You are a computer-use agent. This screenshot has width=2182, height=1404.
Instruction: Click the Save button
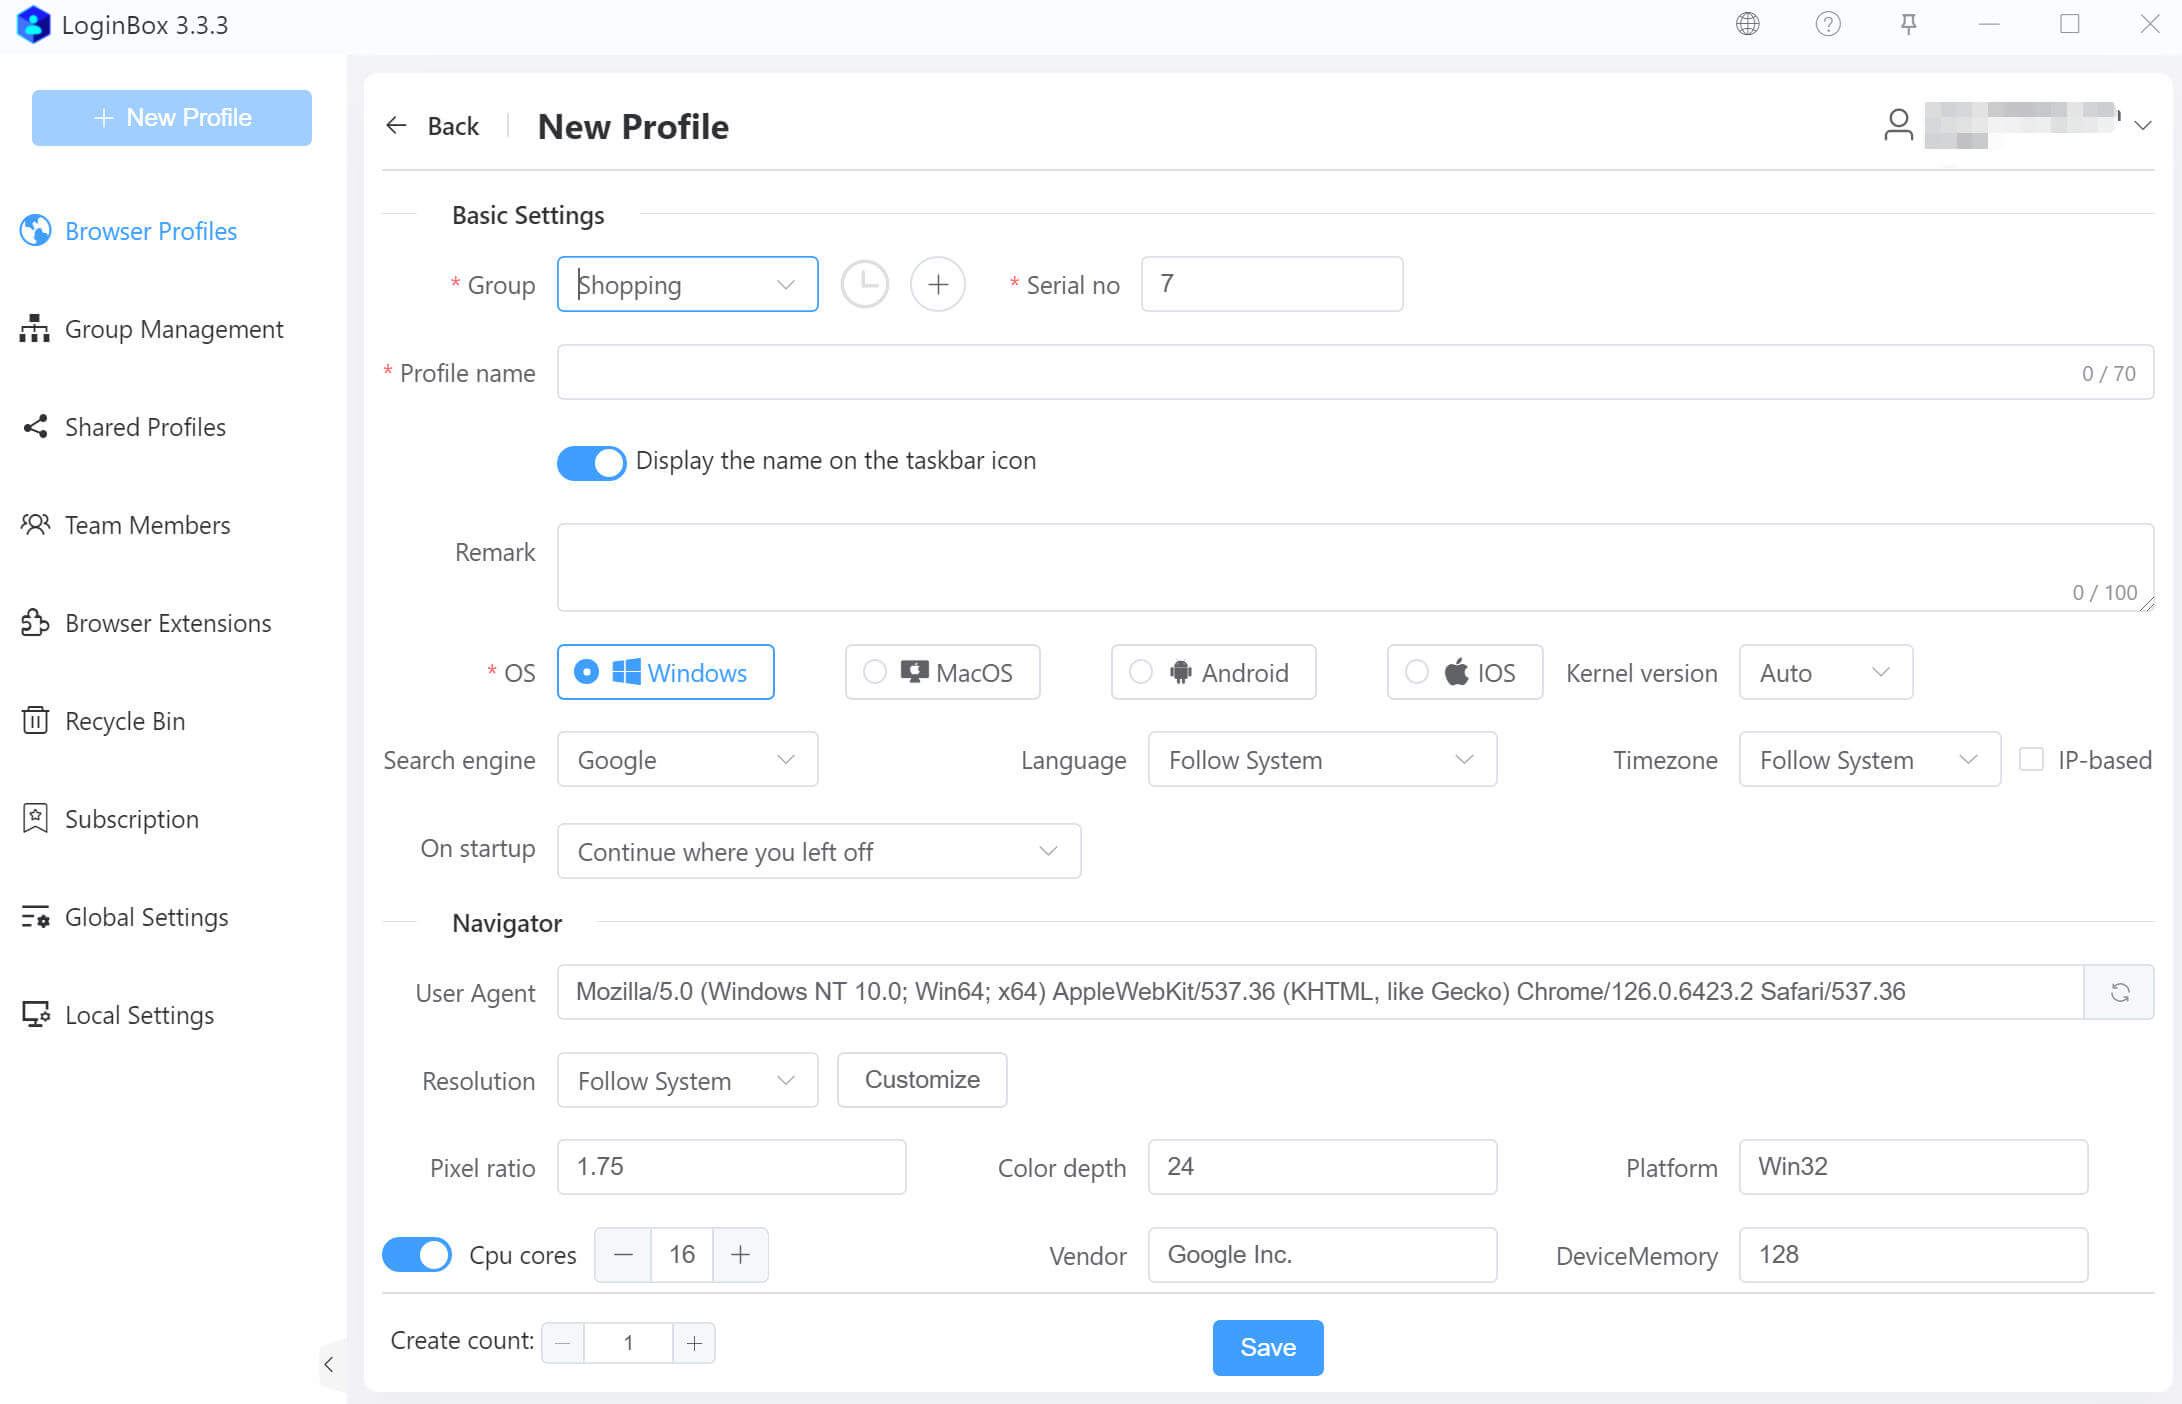[1267, 1348]
